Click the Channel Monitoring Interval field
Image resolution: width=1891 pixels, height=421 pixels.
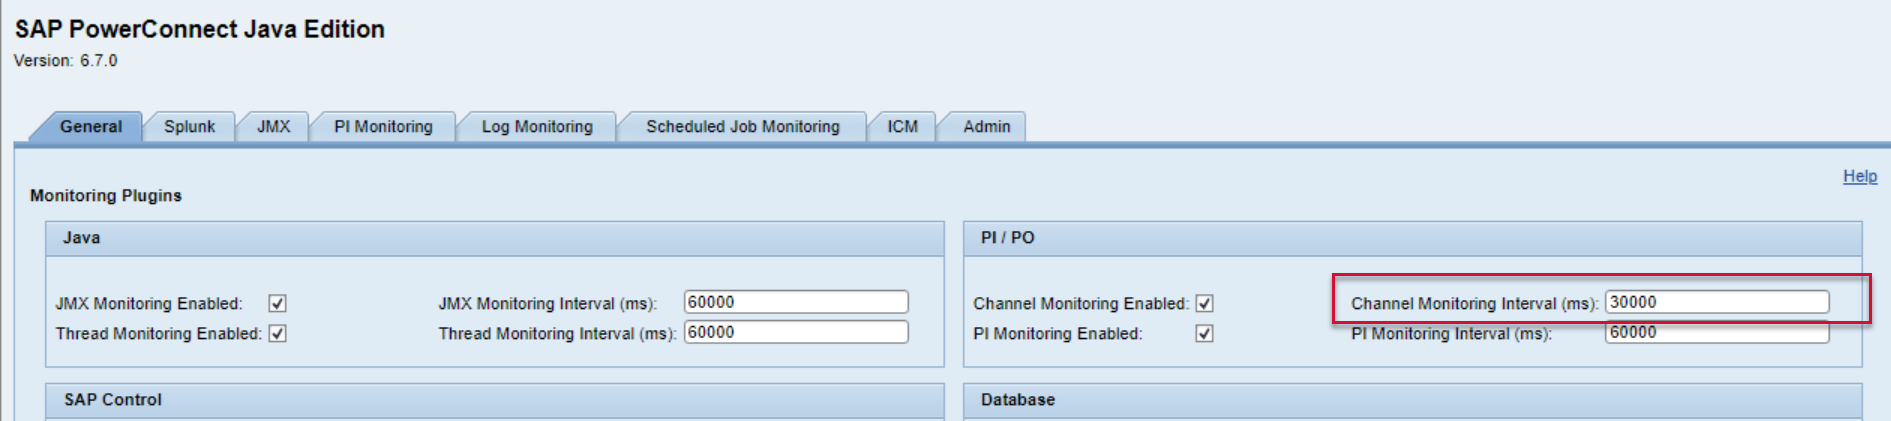1716,302
